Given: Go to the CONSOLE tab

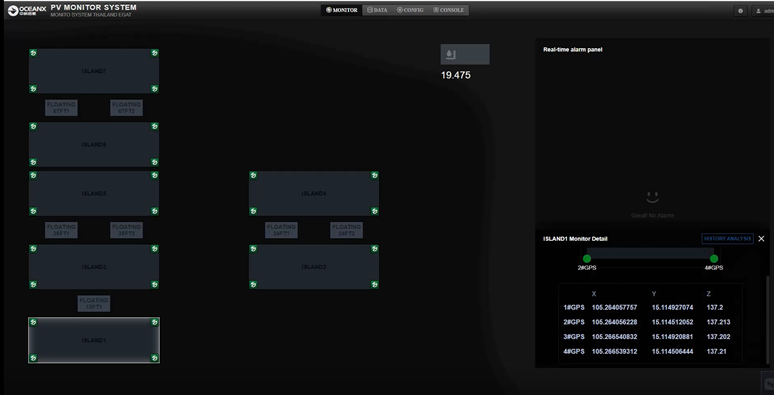Looking at the screenshot, I should point(449,10).
